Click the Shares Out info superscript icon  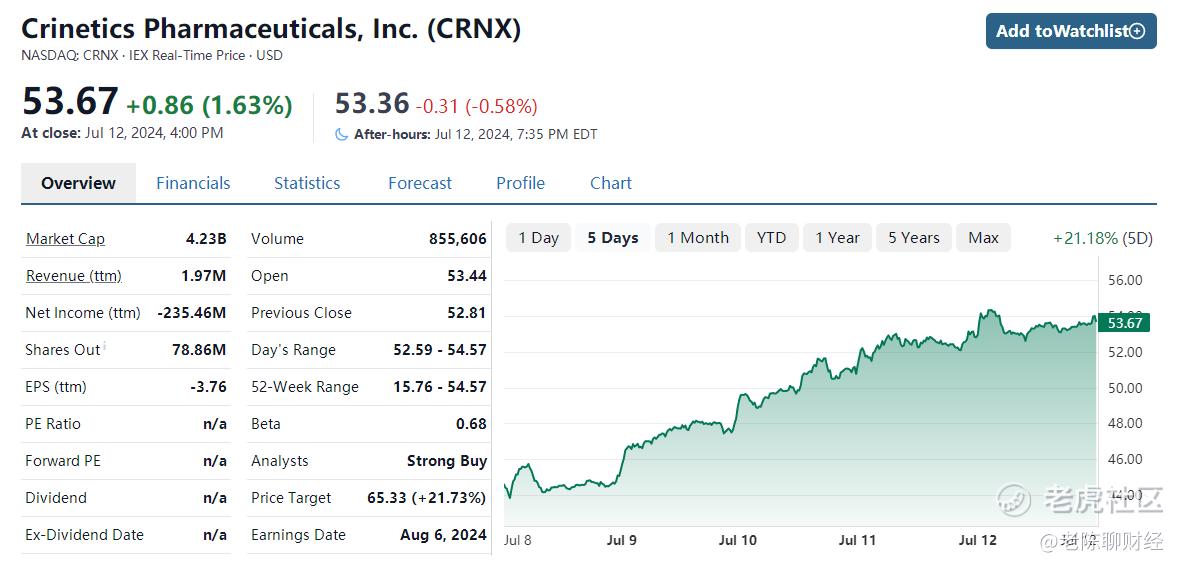coord(104,346)
